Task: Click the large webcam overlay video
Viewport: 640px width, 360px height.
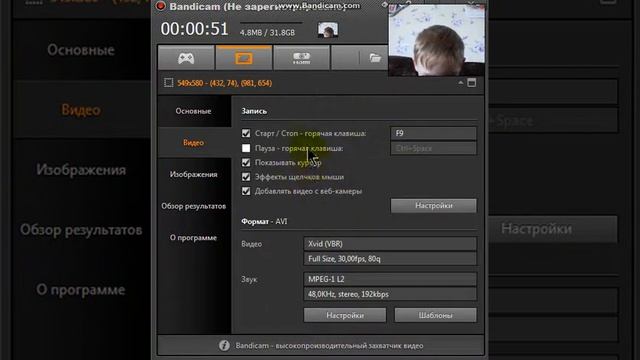Action: 437,40
